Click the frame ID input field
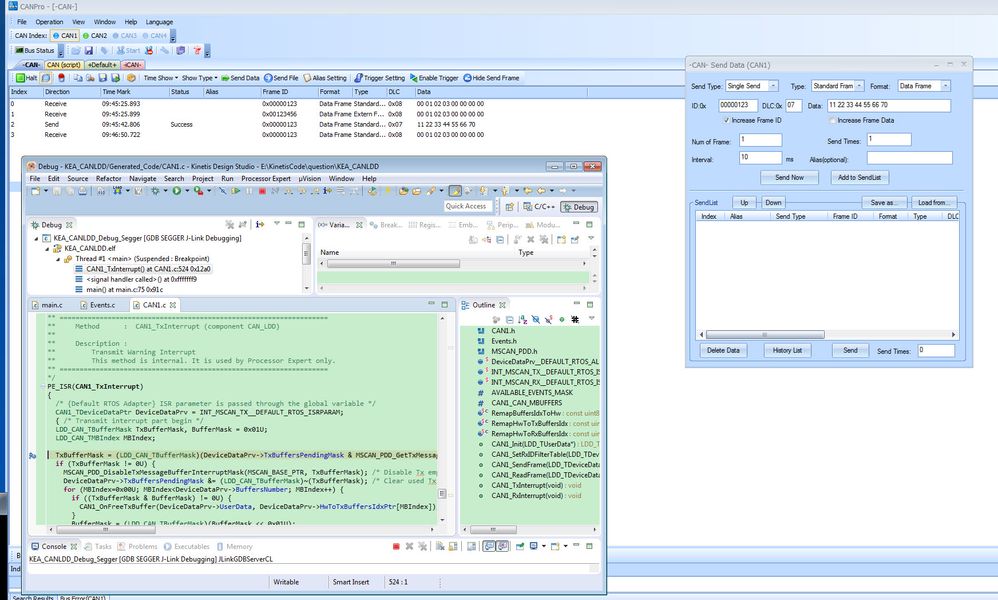Viewport: 998px width, 600px height. coord(738,105)
